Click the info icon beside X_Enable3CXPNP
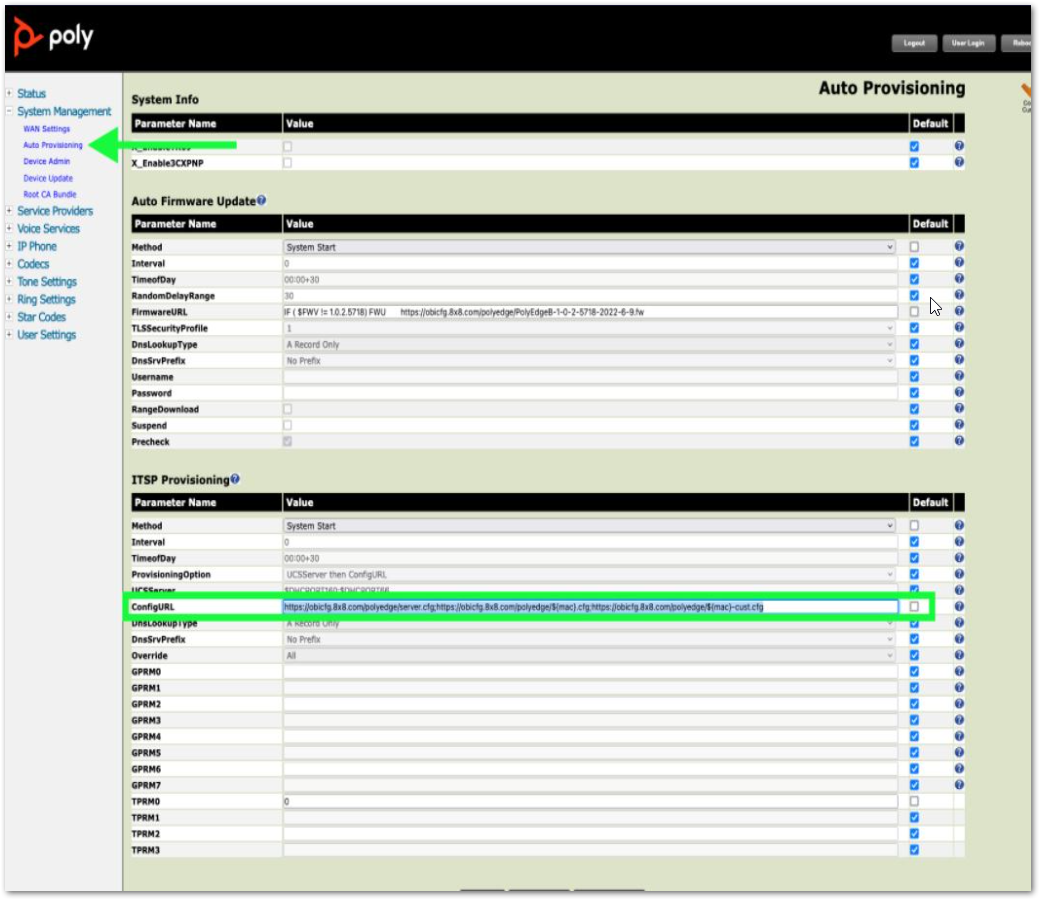1040x900 pixels. pos(958,162)
